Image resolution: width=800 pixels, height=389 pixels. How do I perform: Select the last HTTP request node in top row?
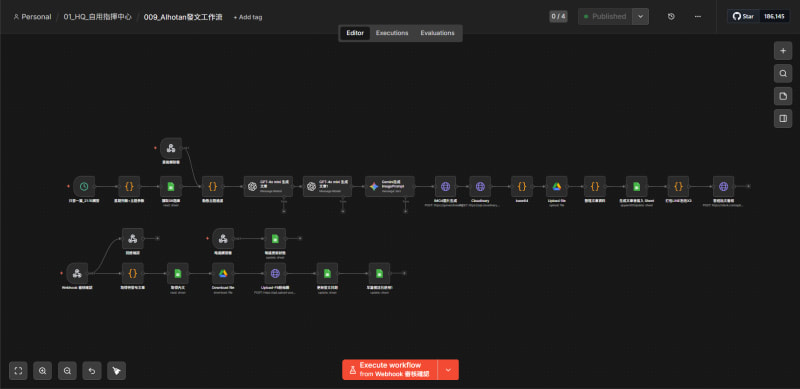pos(723,187)
